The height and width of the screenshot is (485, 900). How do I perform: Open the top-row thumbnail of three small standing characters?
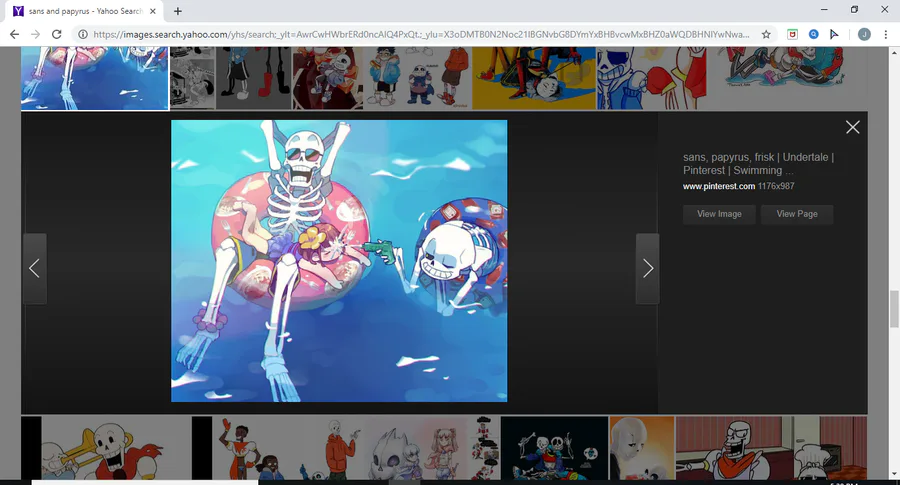[x=417, y=78]
